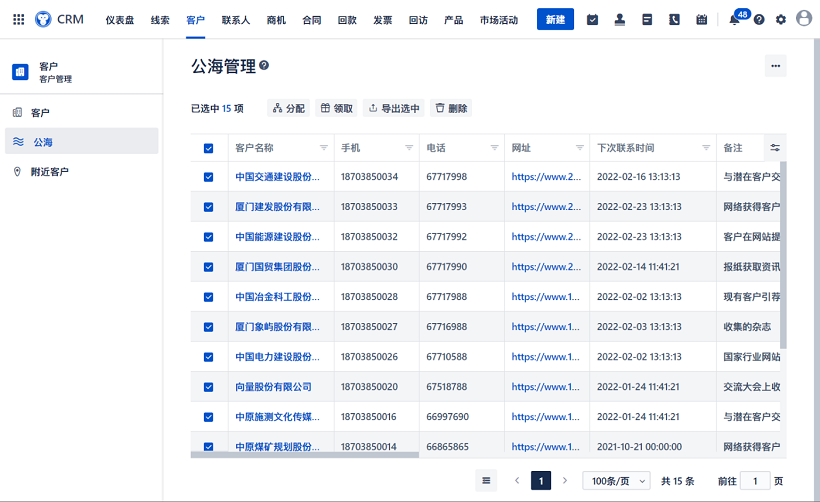Click the 领取 button
Screen dimensions: 820x502
pyautogui.click(x=336, y=108)
